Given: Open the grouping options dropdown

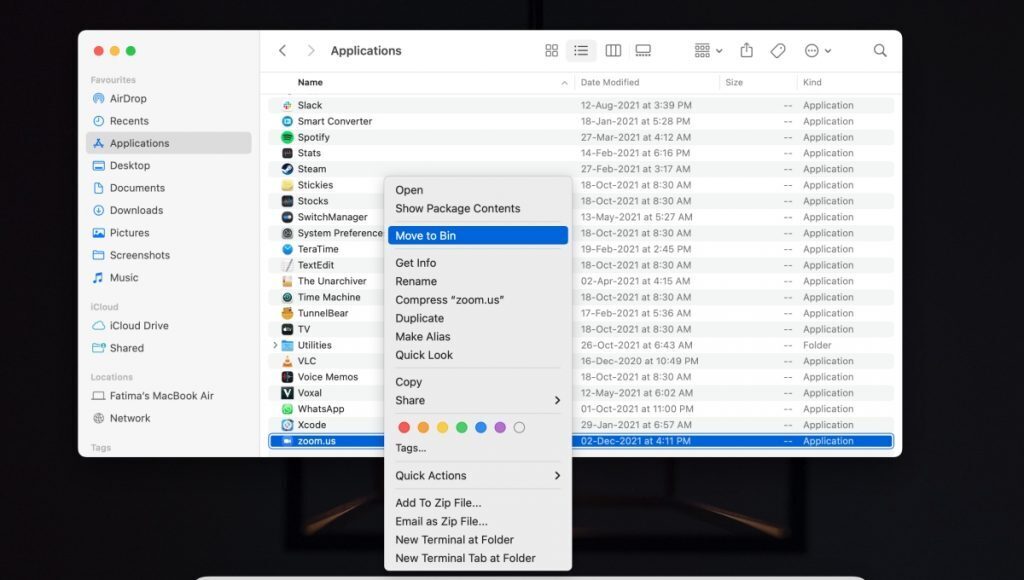Looking at the screenshot, I should 703,50.
